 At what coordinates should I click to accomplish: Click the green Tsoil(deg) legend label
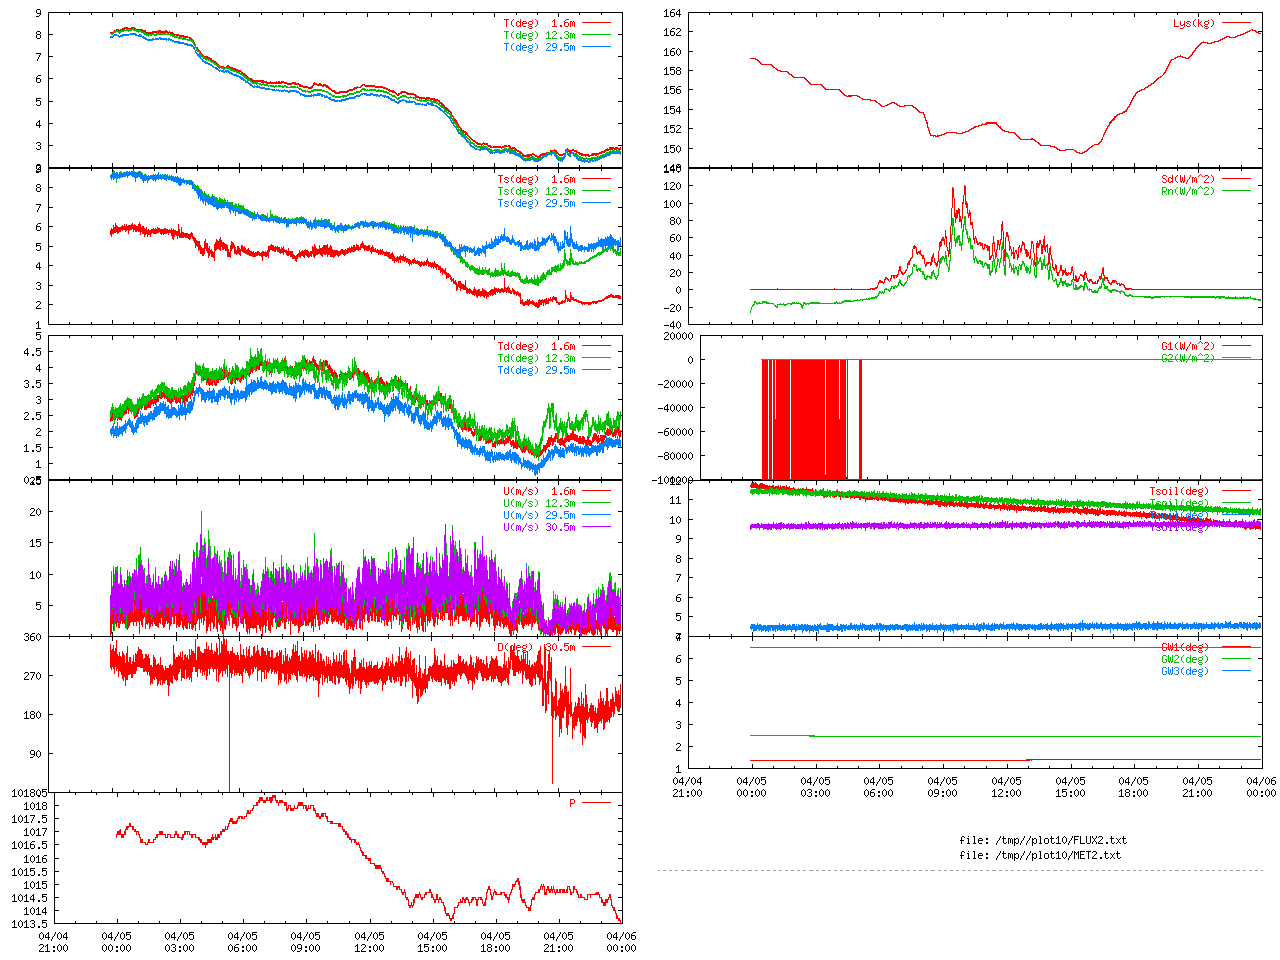click(x=1179, y=503)
